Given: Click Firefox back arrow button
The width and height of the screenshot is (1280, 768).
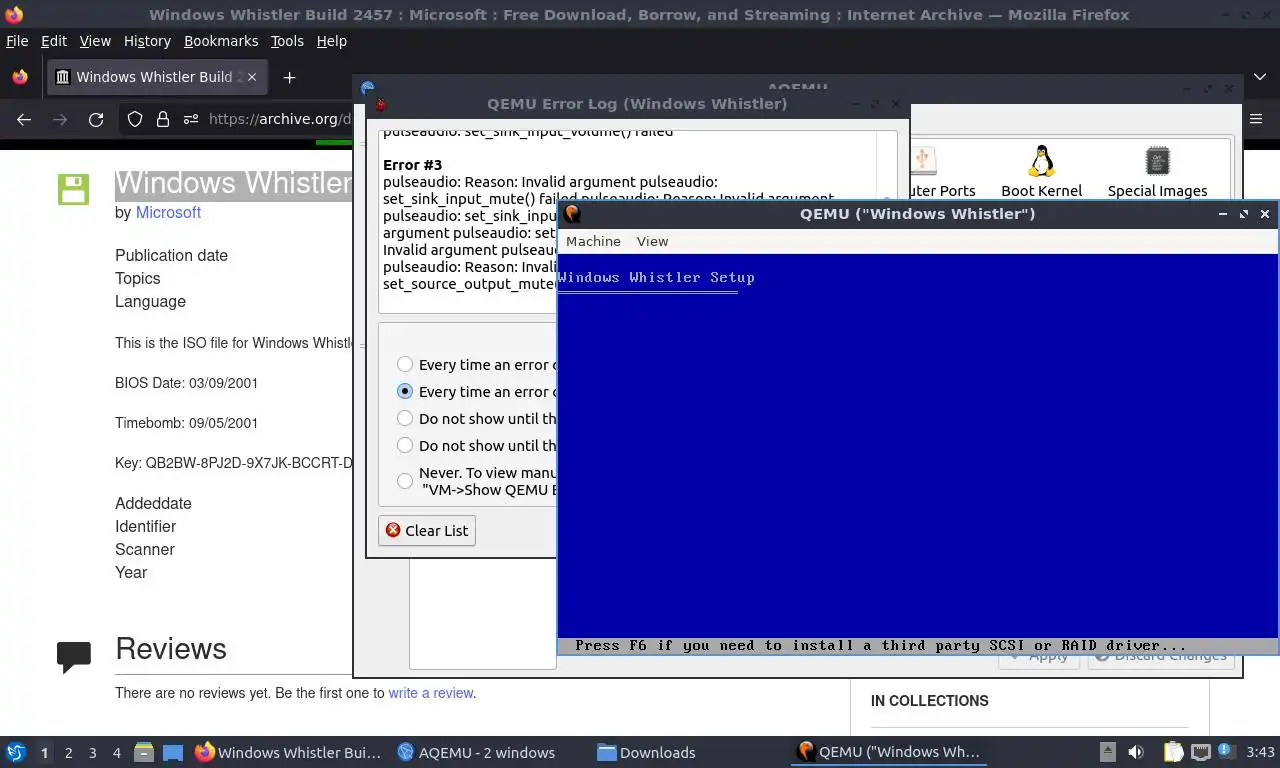Looking at the screenshot, I should [x=24, y=119].
